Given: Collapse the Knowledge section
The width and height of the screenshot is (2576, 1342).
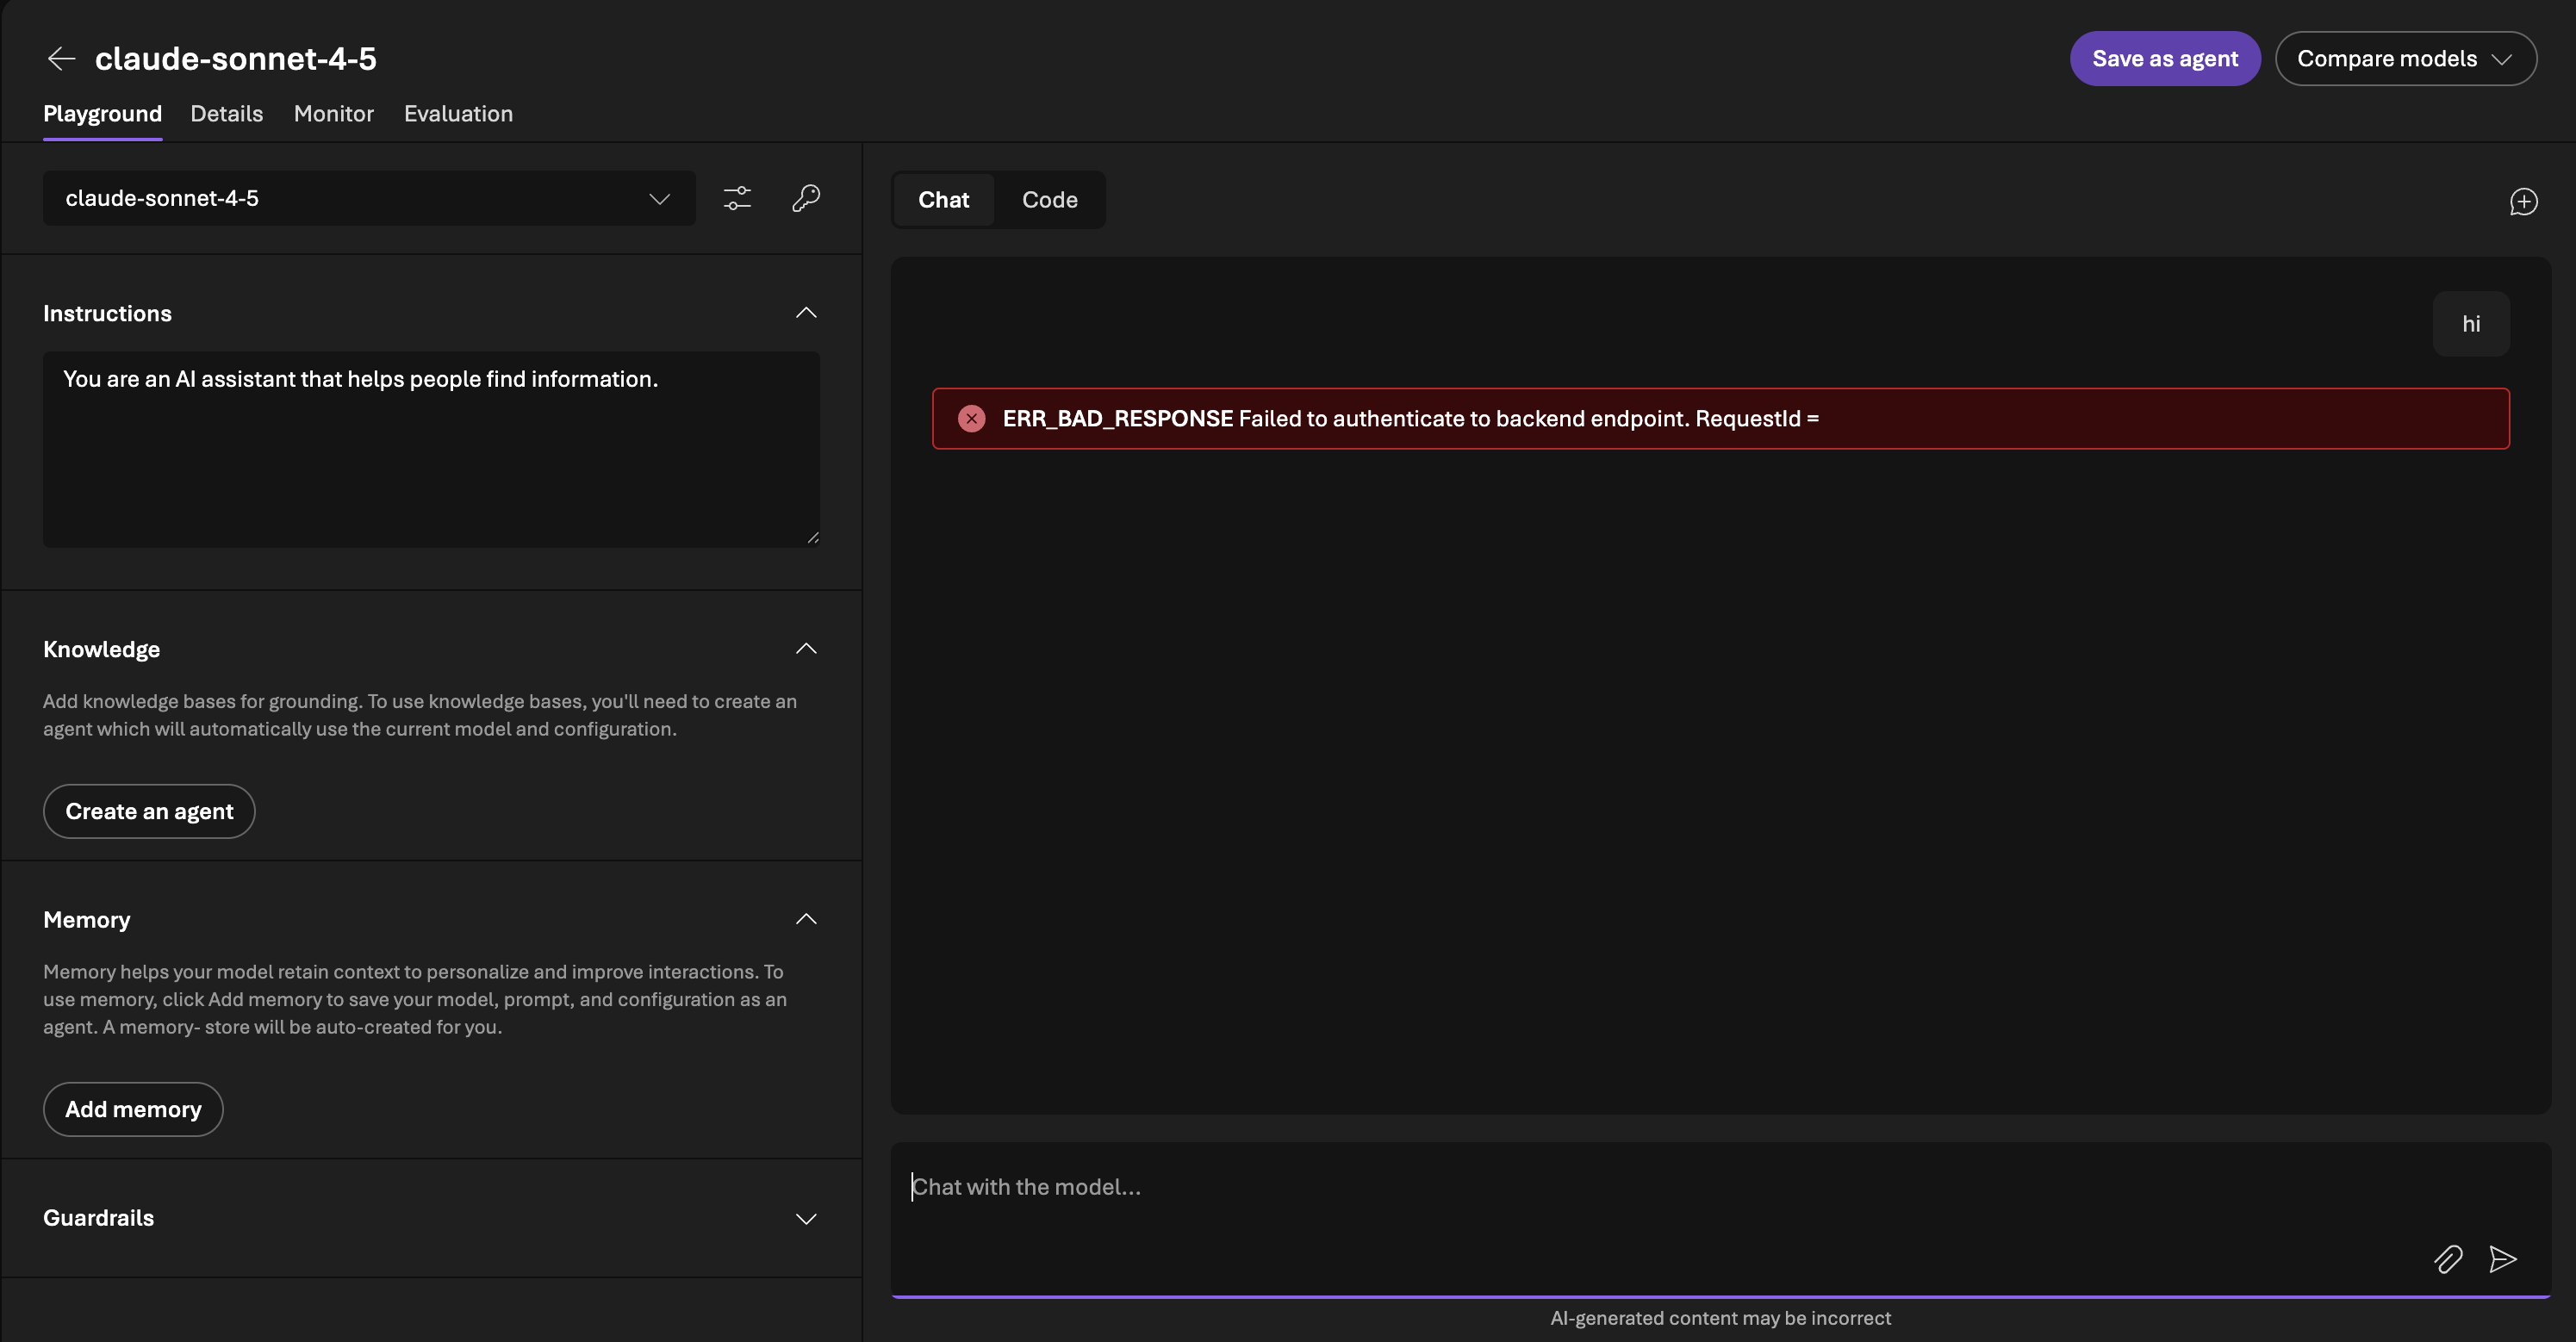Looking at the screenshot, I should tap(806, 649).
